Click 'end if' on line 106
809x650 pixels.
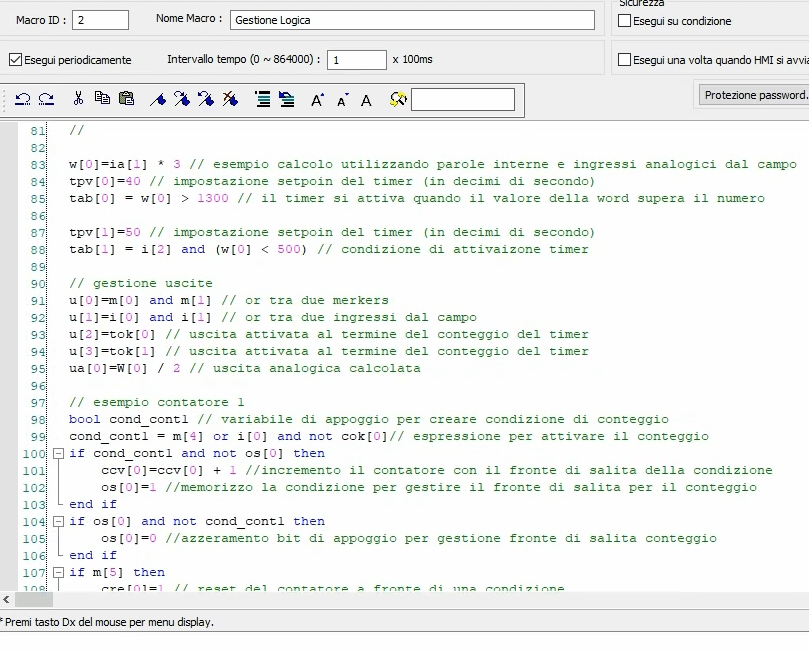pyautogui.click(x=93, y=556)
